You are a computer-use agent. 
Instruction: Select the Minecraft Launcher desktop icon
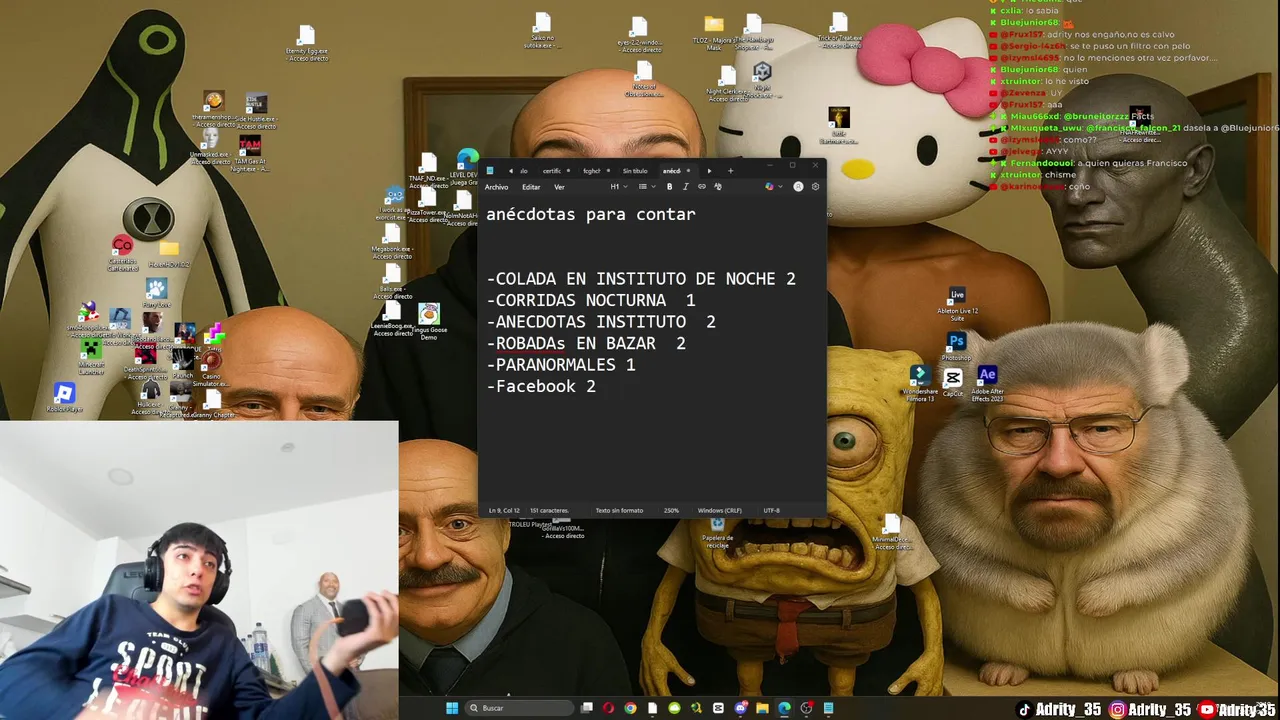click(x=91, y=358)
